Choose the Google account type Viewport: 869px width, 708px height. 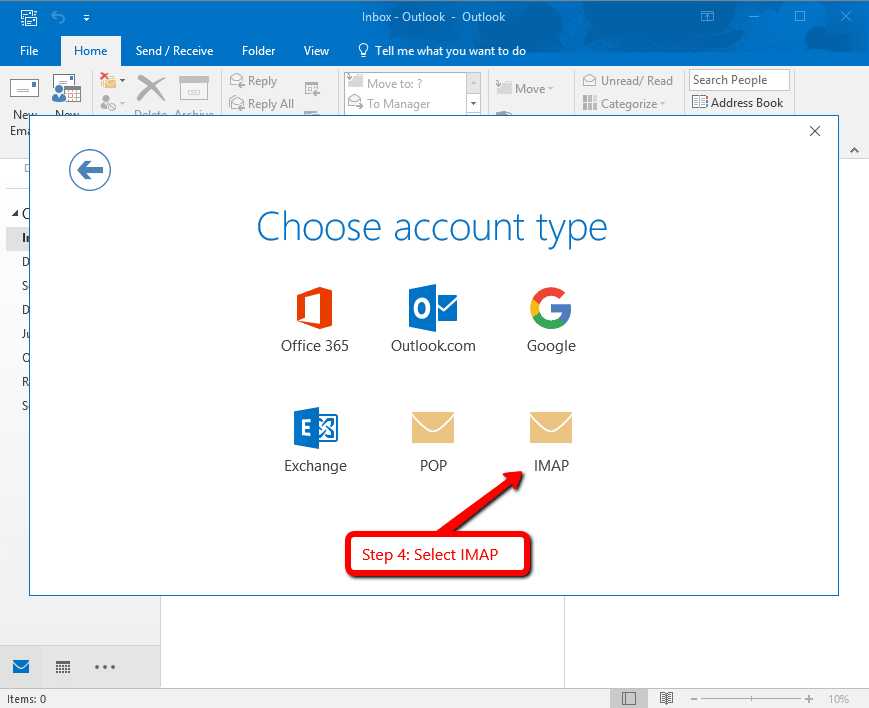click(551, 320)
